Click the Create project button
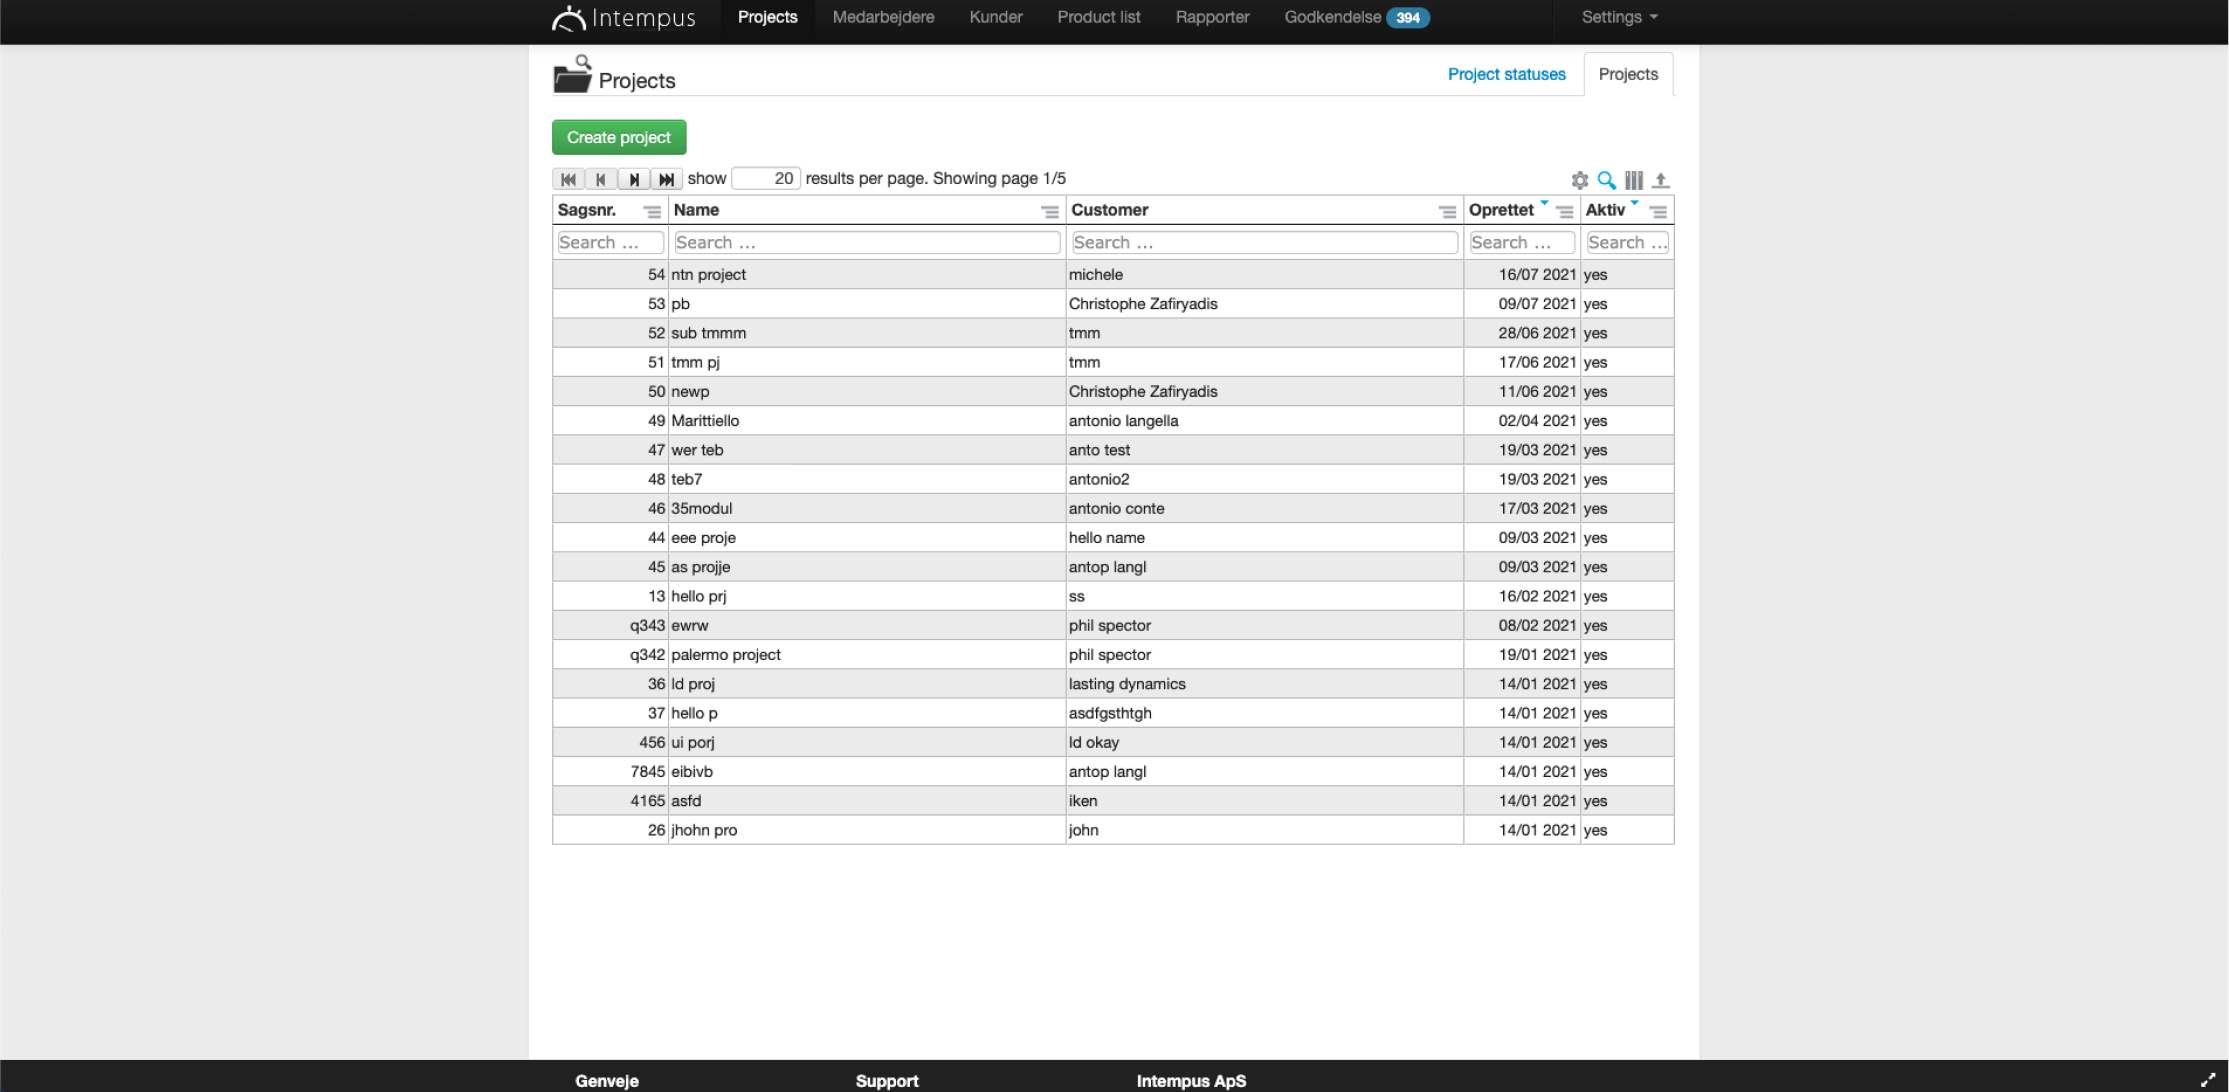 coord(619,137)
